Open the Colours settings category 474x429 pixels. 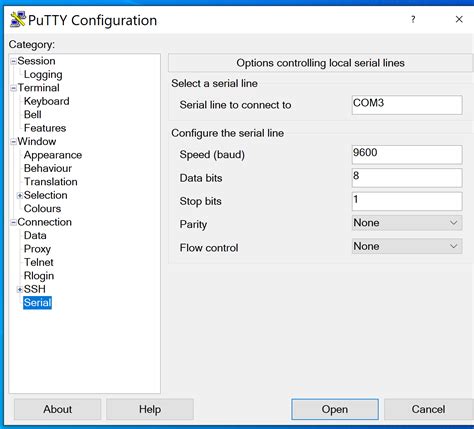point(42,209)
